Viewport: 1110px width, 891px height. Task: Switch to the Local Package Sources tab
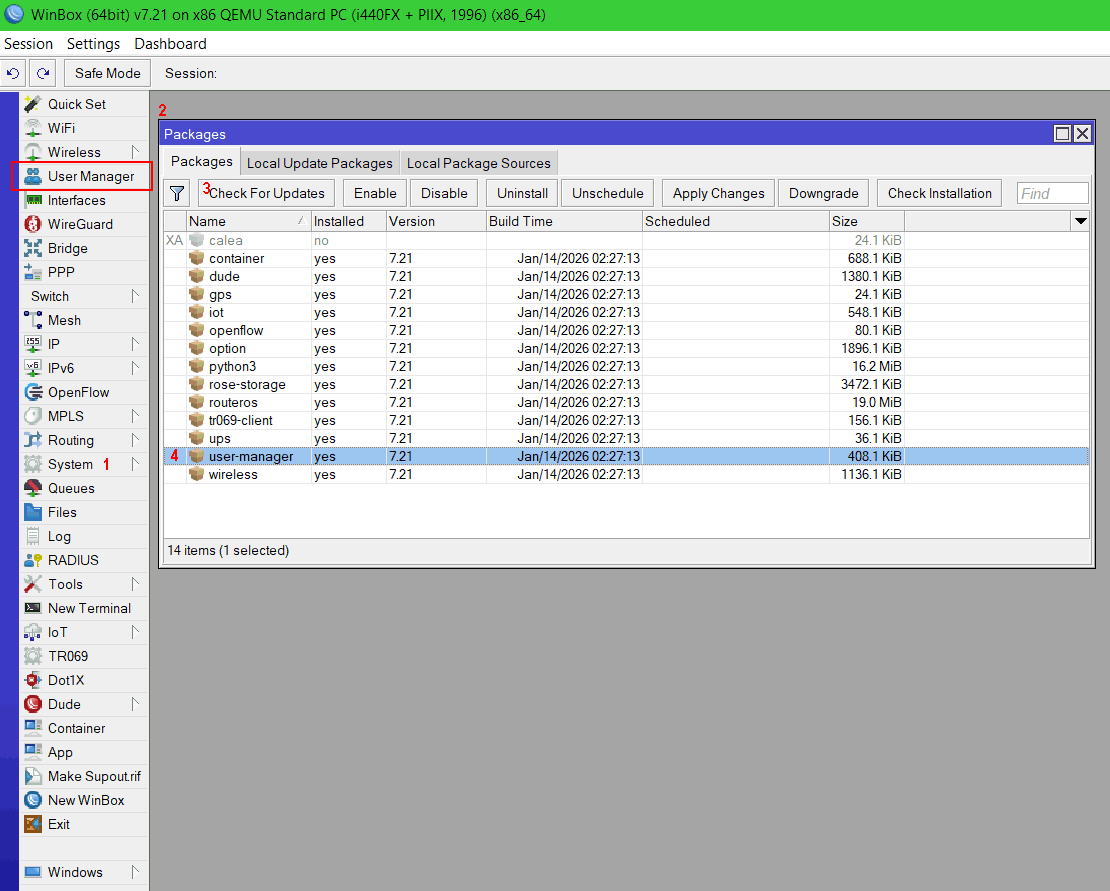(x=478, y=163)
